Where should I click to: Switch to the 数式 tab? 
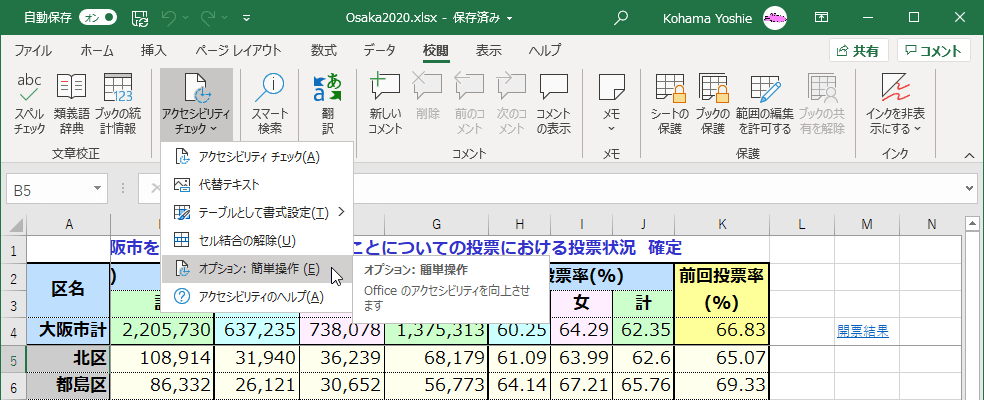pyautogui.click(x=324, y=51)
